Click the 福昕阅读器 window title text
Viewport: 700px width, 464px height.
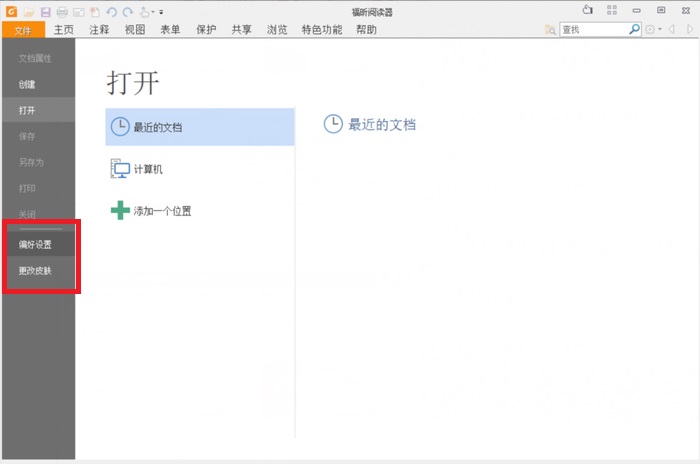tap(372, 12)
